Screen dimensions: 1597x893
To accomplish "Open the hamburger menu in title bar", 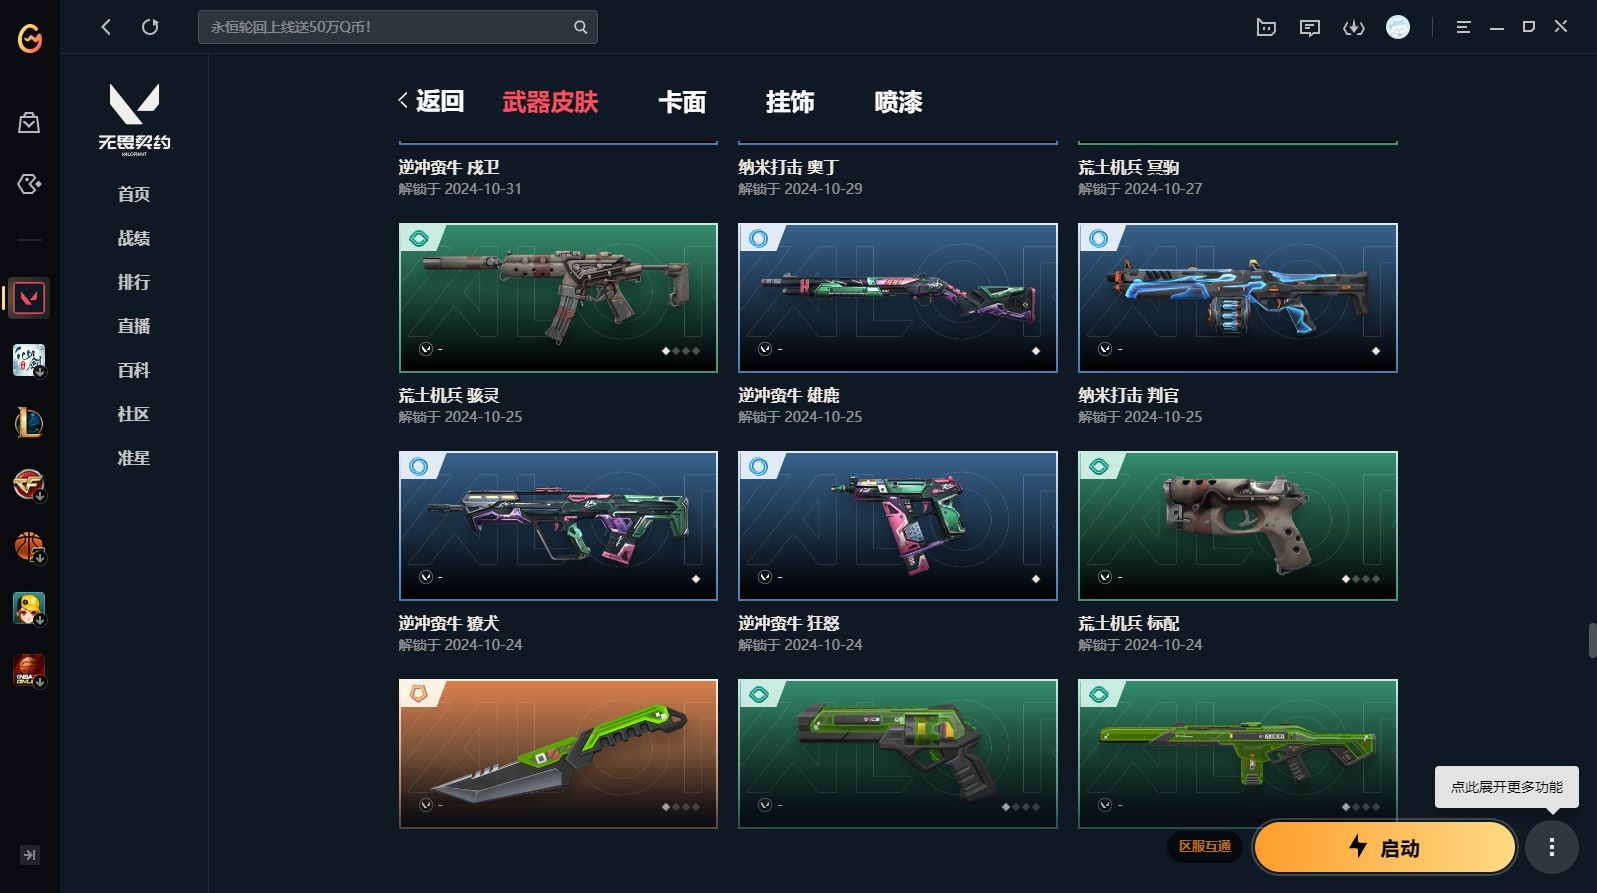I will [x=1463, y=27].
